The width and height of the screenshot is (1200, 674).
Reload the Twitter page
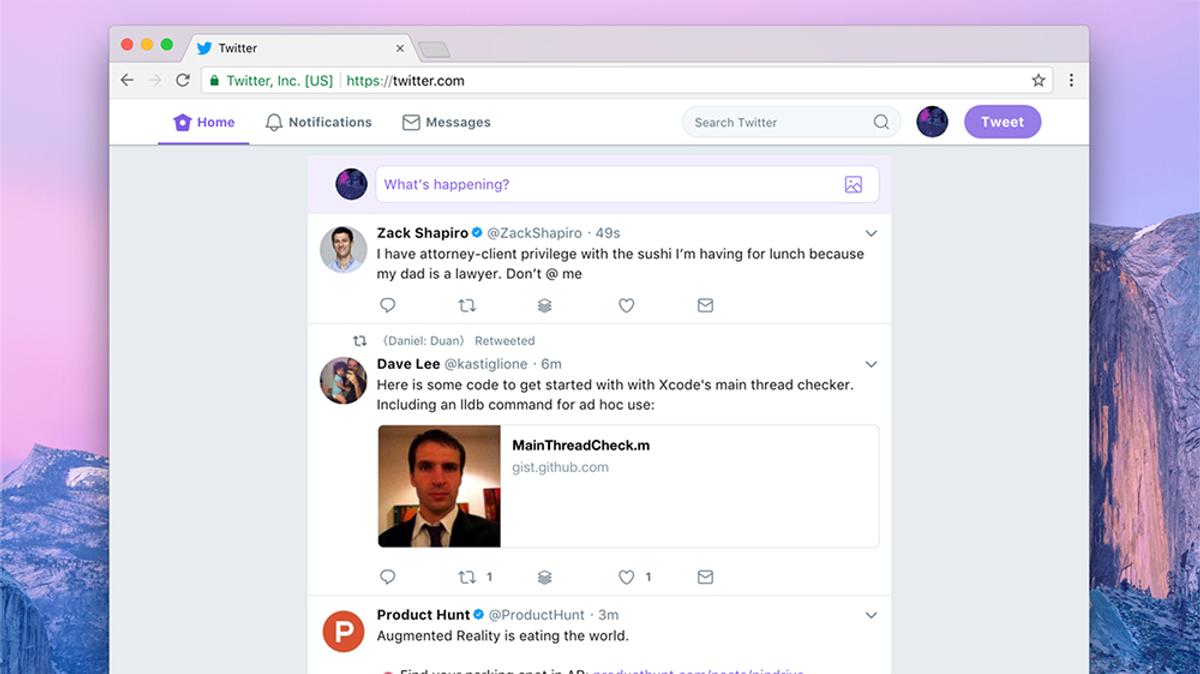tap(183, 80)
